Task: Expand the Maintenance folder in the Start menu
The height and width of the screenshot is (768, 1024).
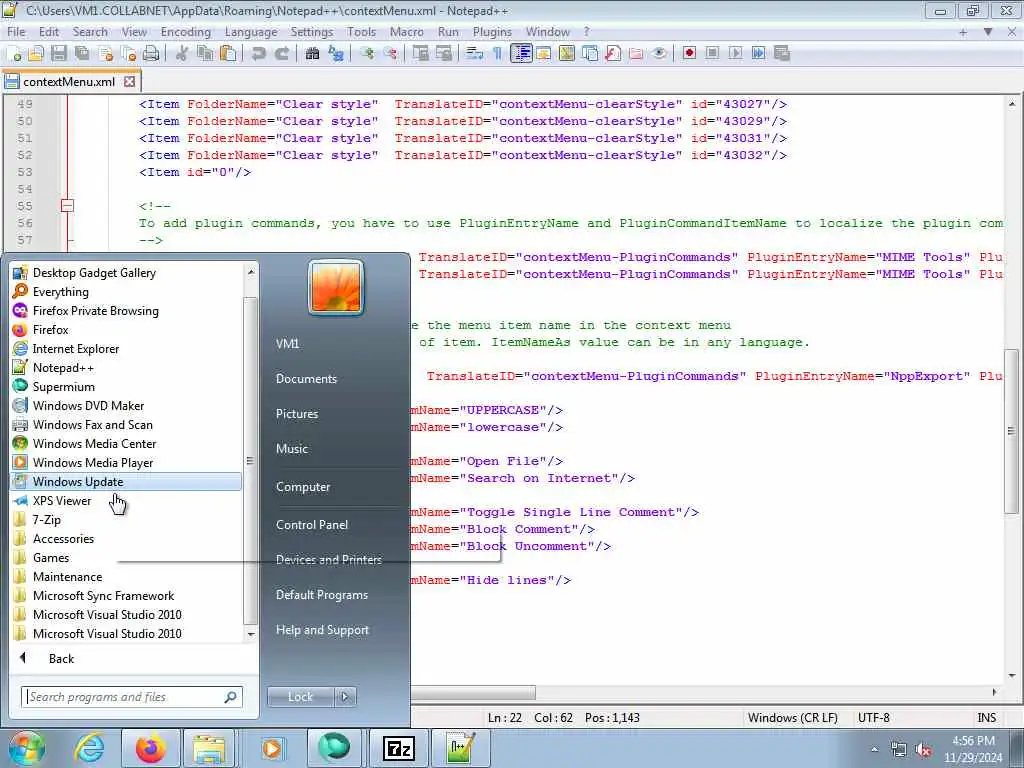Action: (x=127, y=577)
